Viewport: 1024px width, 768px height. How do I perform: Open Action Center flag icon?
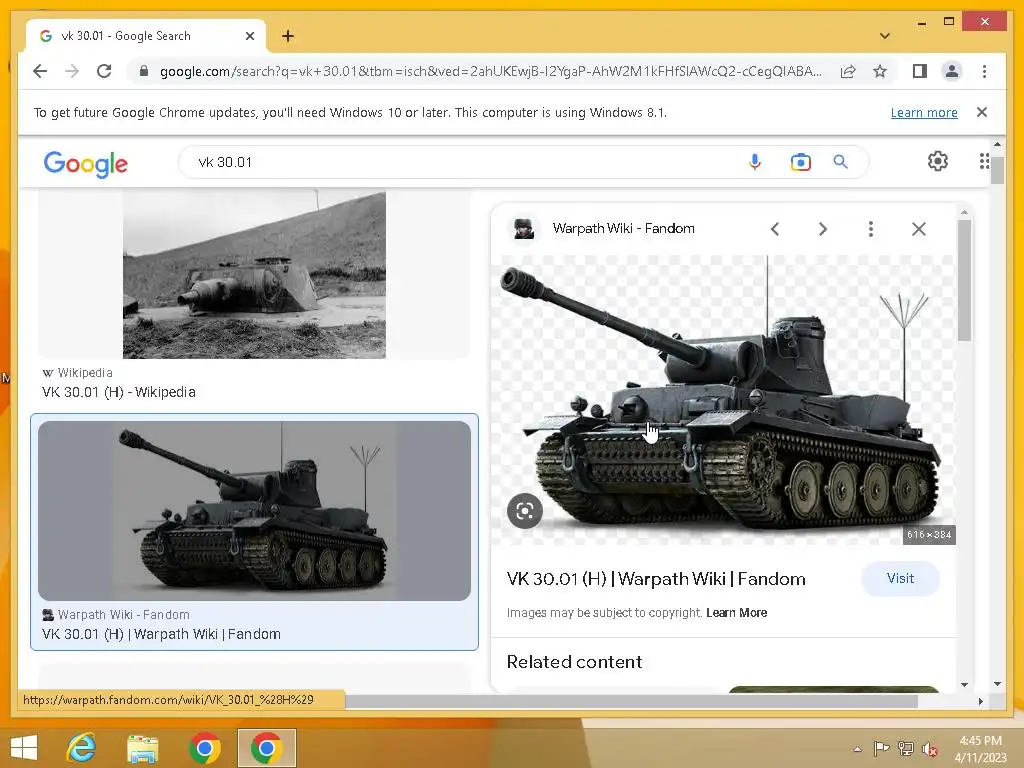(881, 749)
